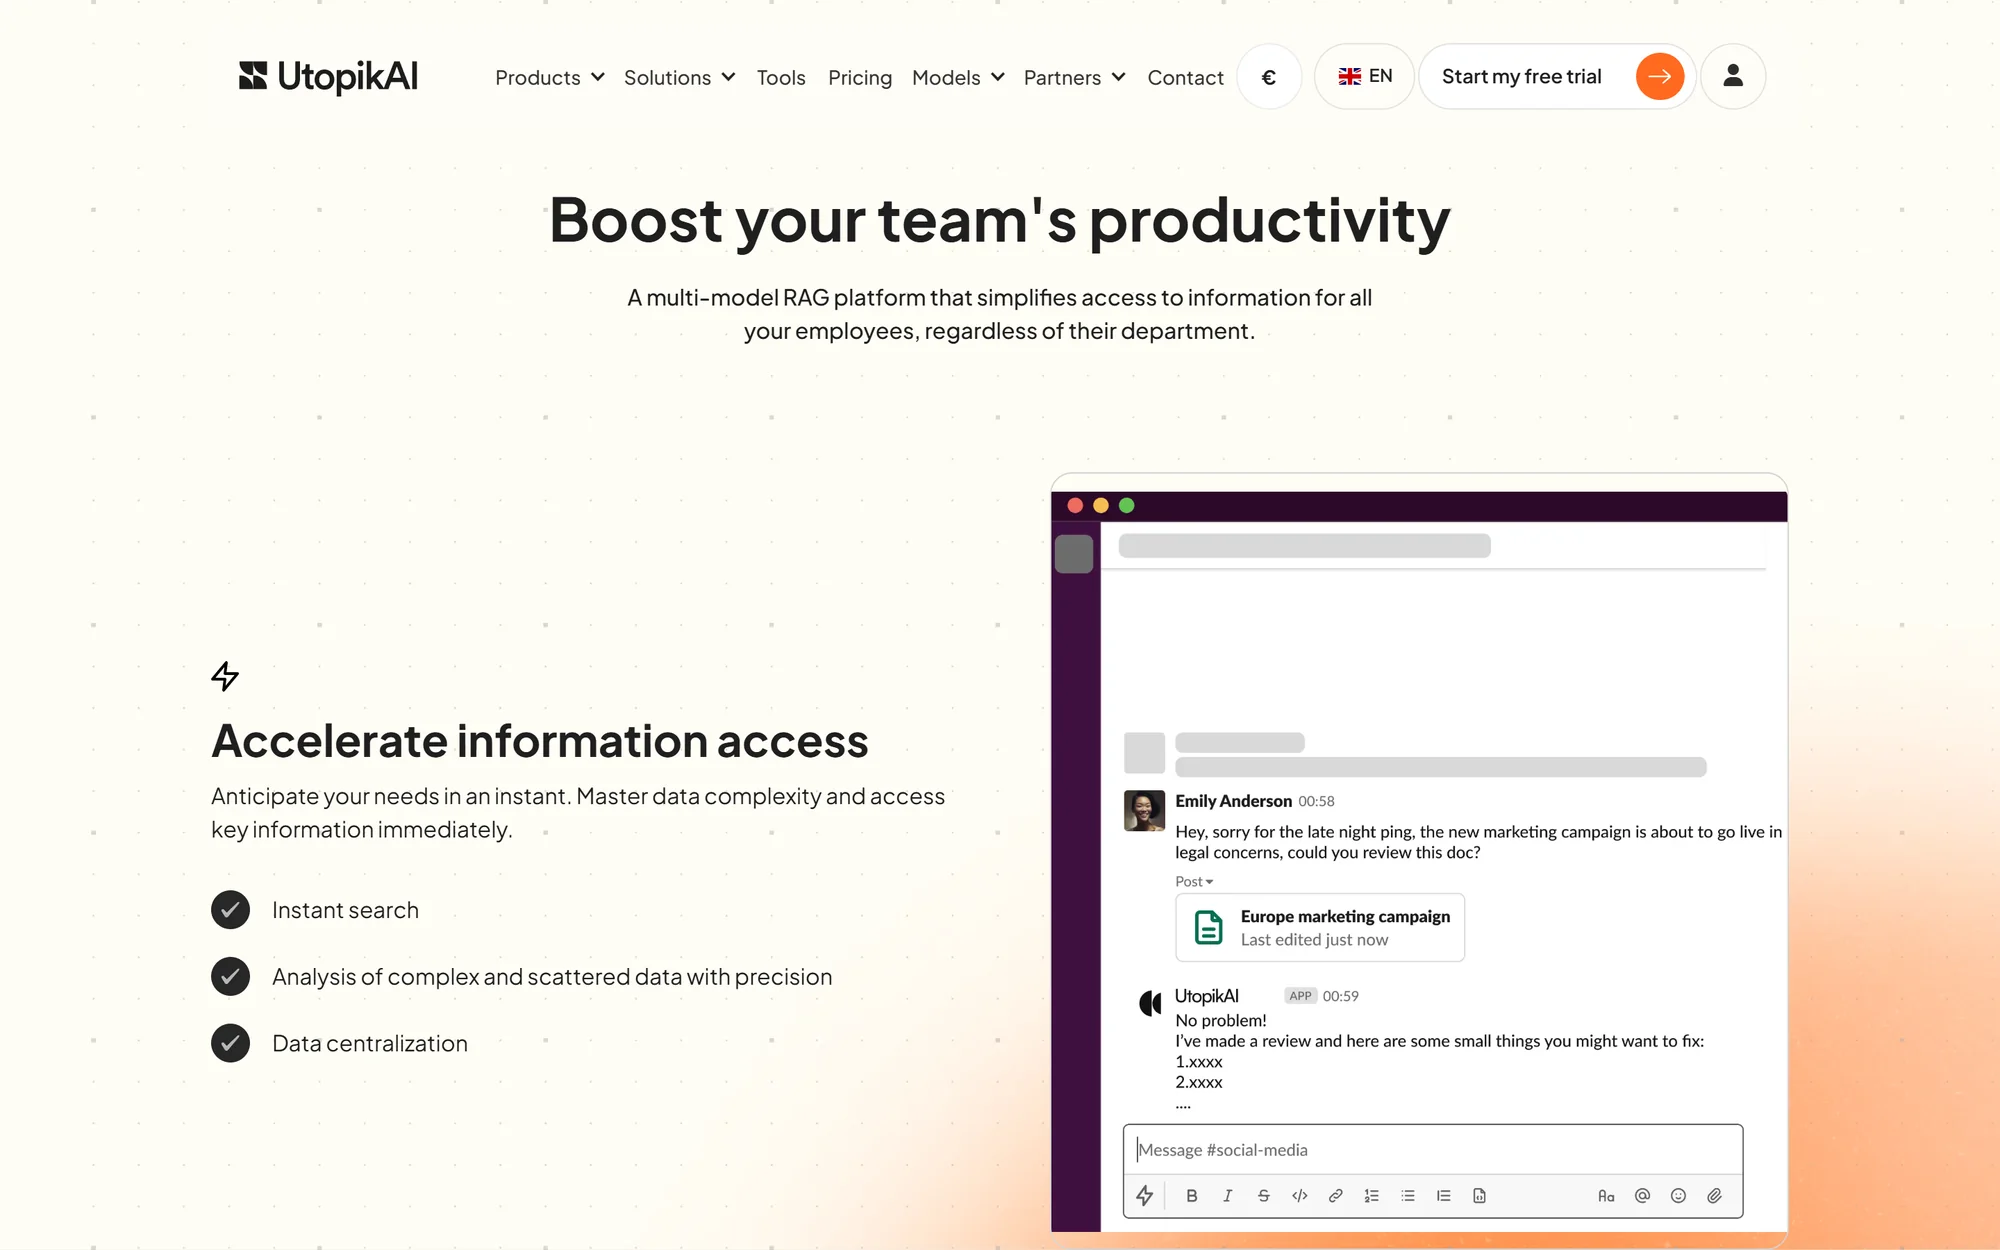Viewport: 2000px width, 1250px height.
Task: Click the blockquote icon
Action: click(1443, 1195)
